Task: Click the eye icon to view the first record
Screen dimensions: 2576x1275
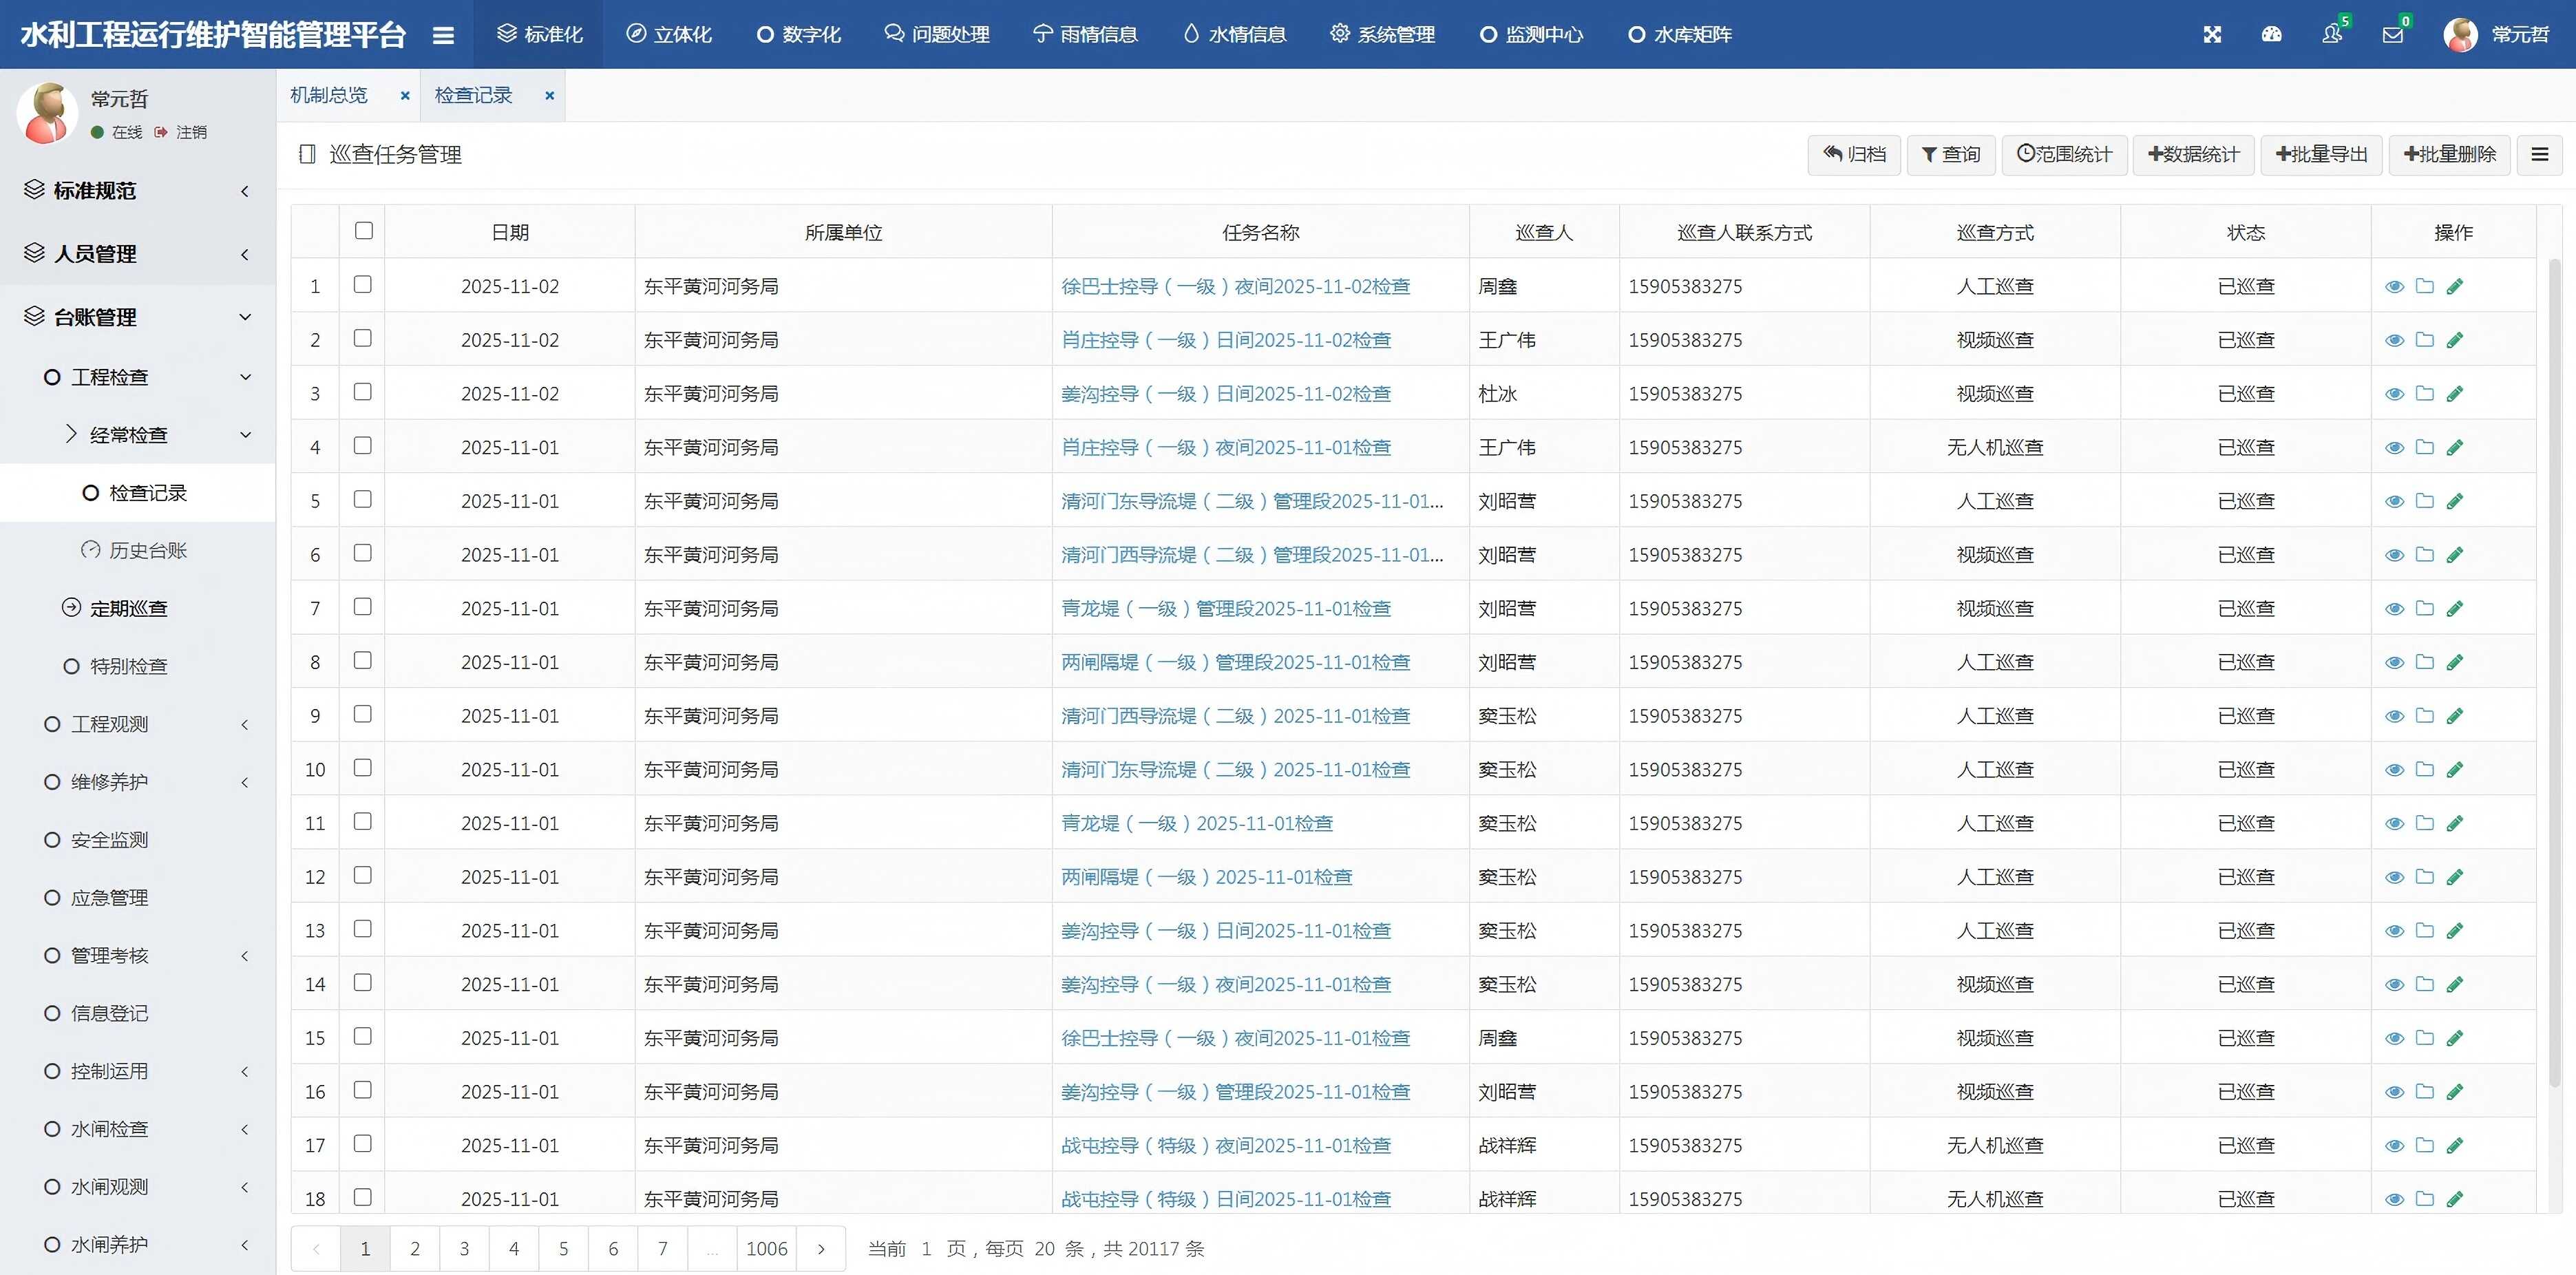Action: (2395, 286)
